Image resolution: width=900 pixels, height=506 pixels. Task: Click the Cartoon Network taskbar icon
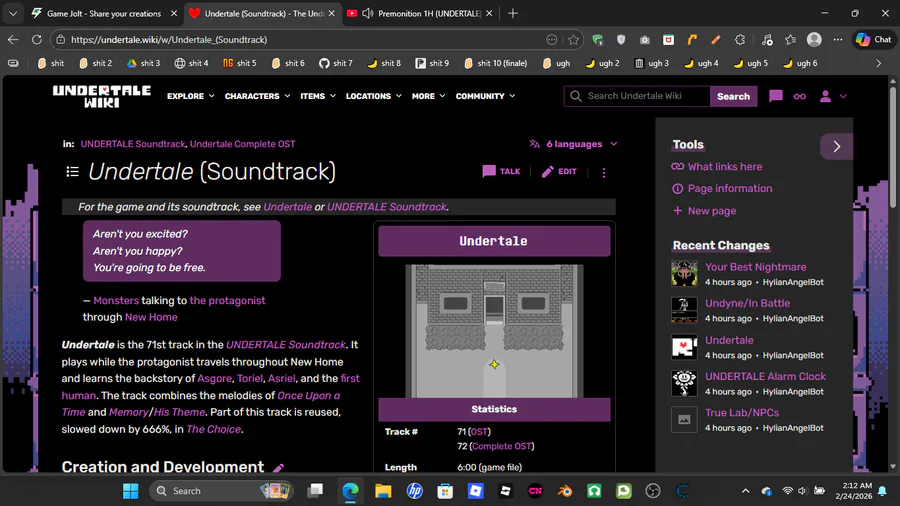(x=535, y=491)
